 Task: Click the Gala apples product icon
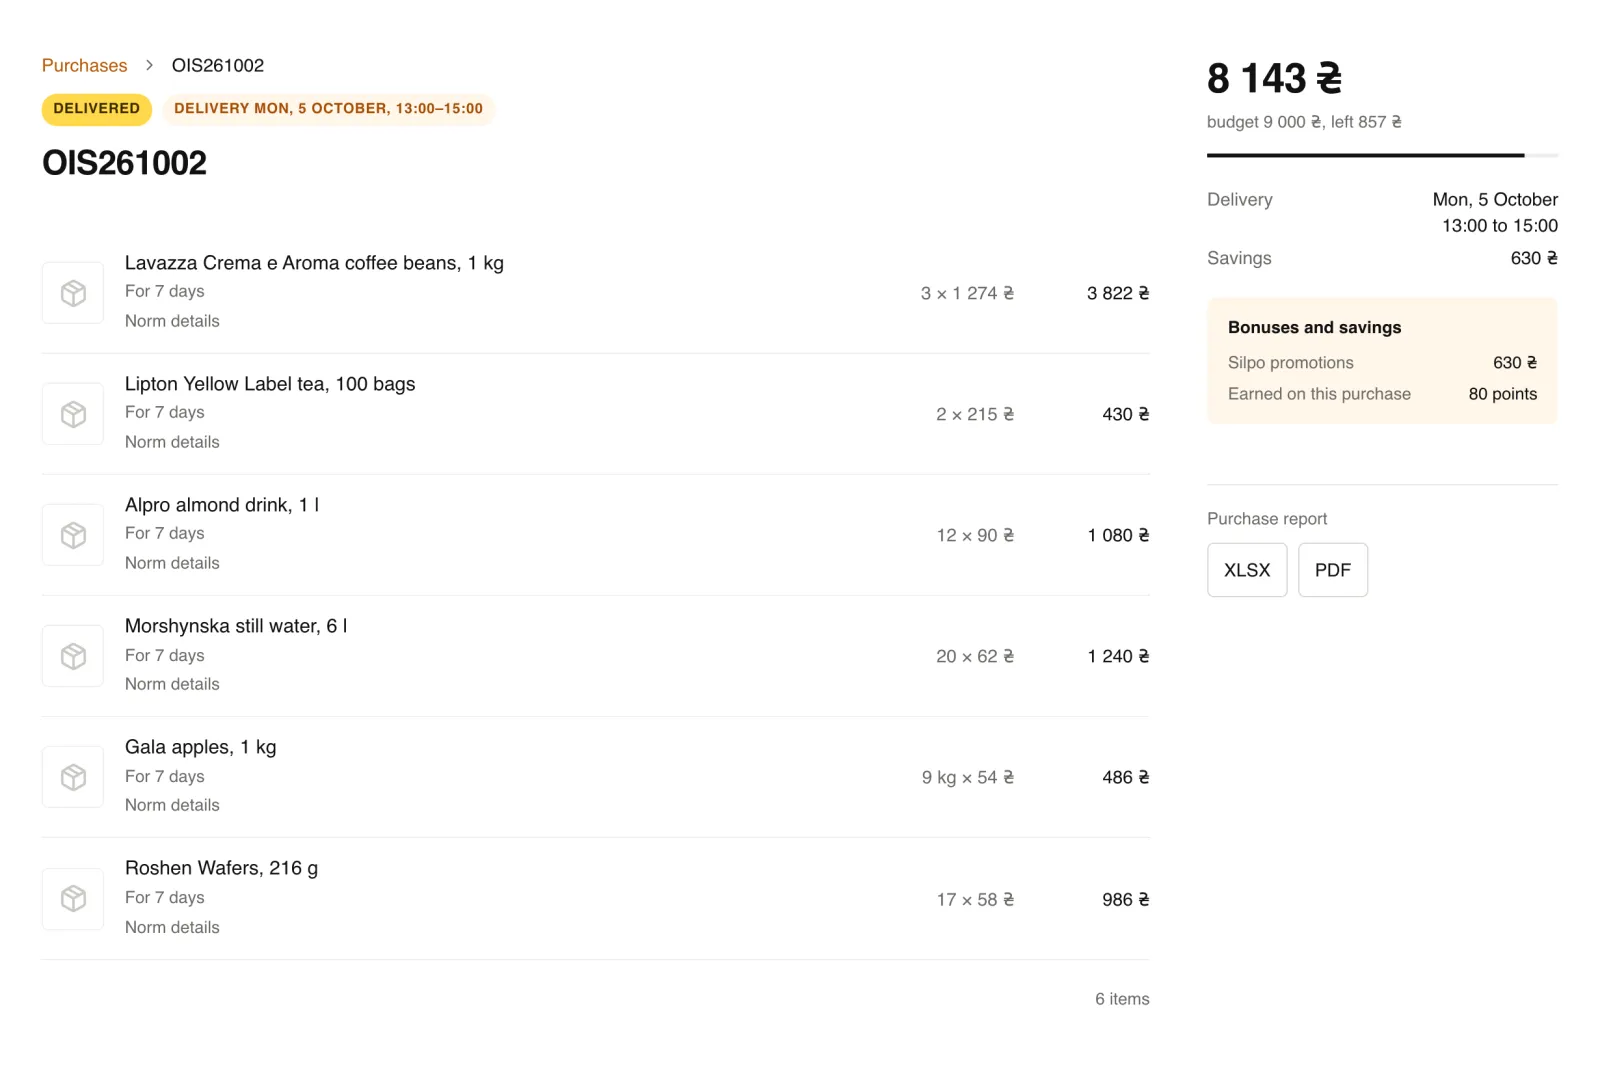point(73,777)
